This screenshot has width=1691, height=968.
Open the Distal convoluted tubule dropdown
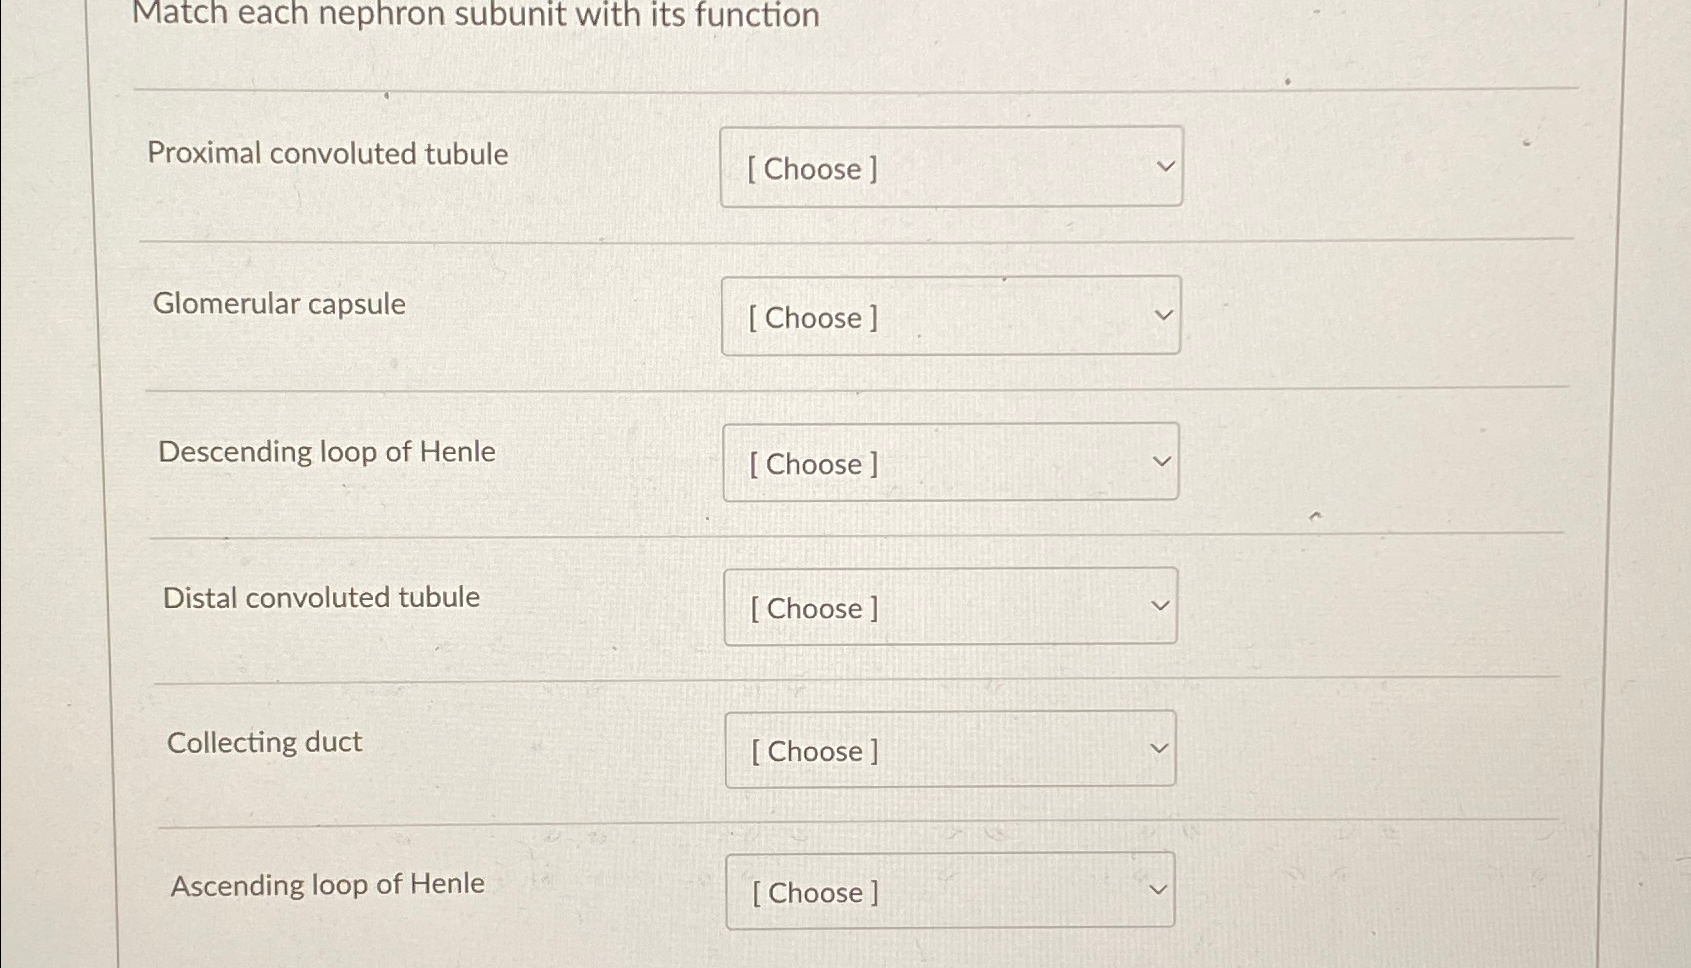pyautogui.click(x=950, y=606)
